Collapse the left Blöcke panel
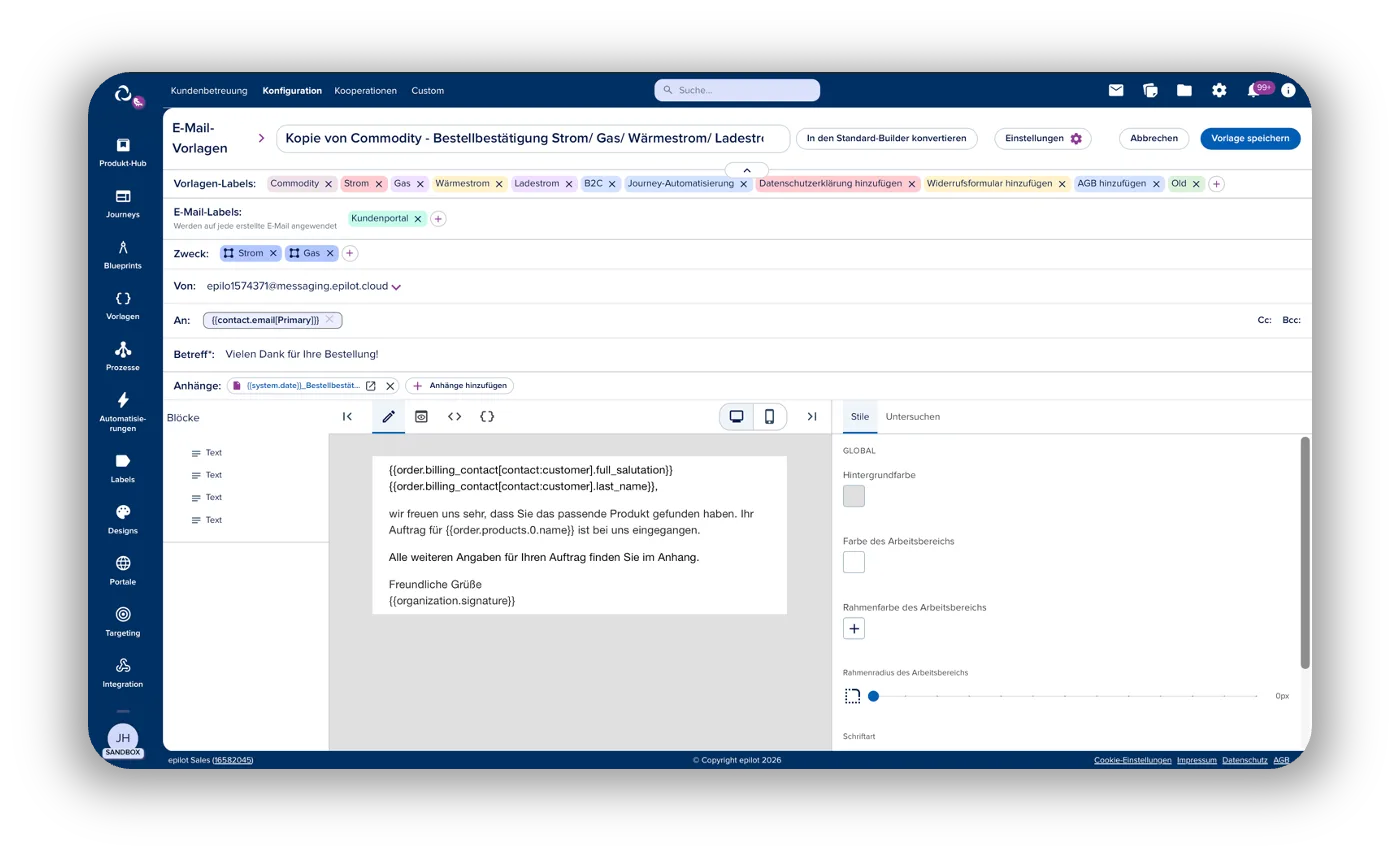The width and height of the screenshot is (1400, 856). [347, 416]
